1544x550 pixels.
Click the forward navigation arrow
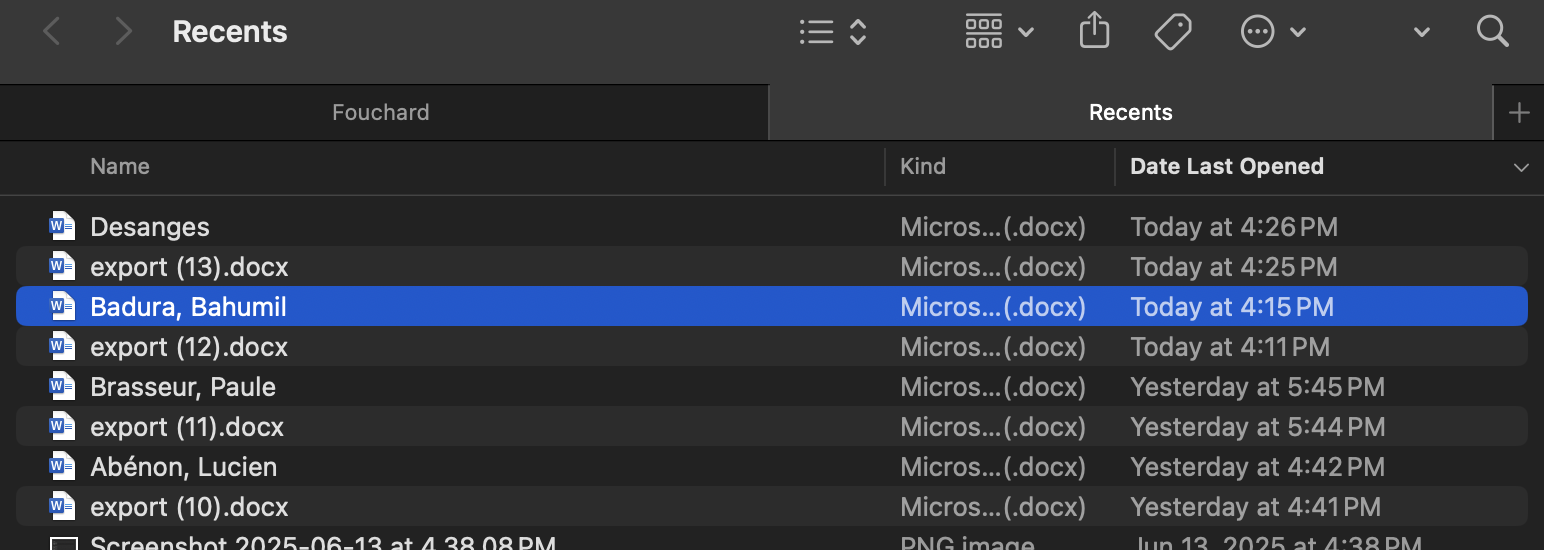point(123,32)
